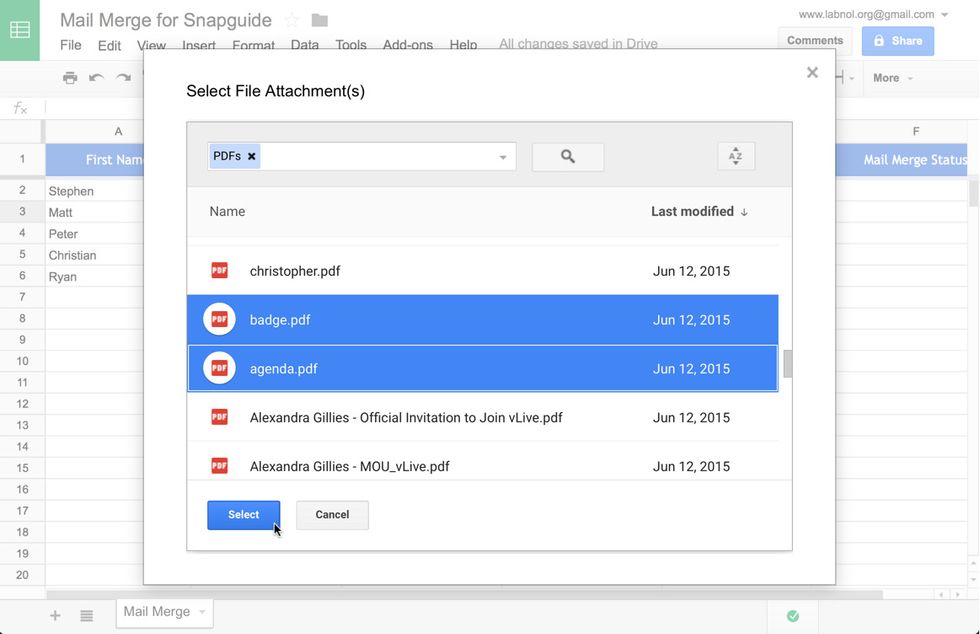
Task: Open the More toolbar dropdown
Action: click(891, 77)
